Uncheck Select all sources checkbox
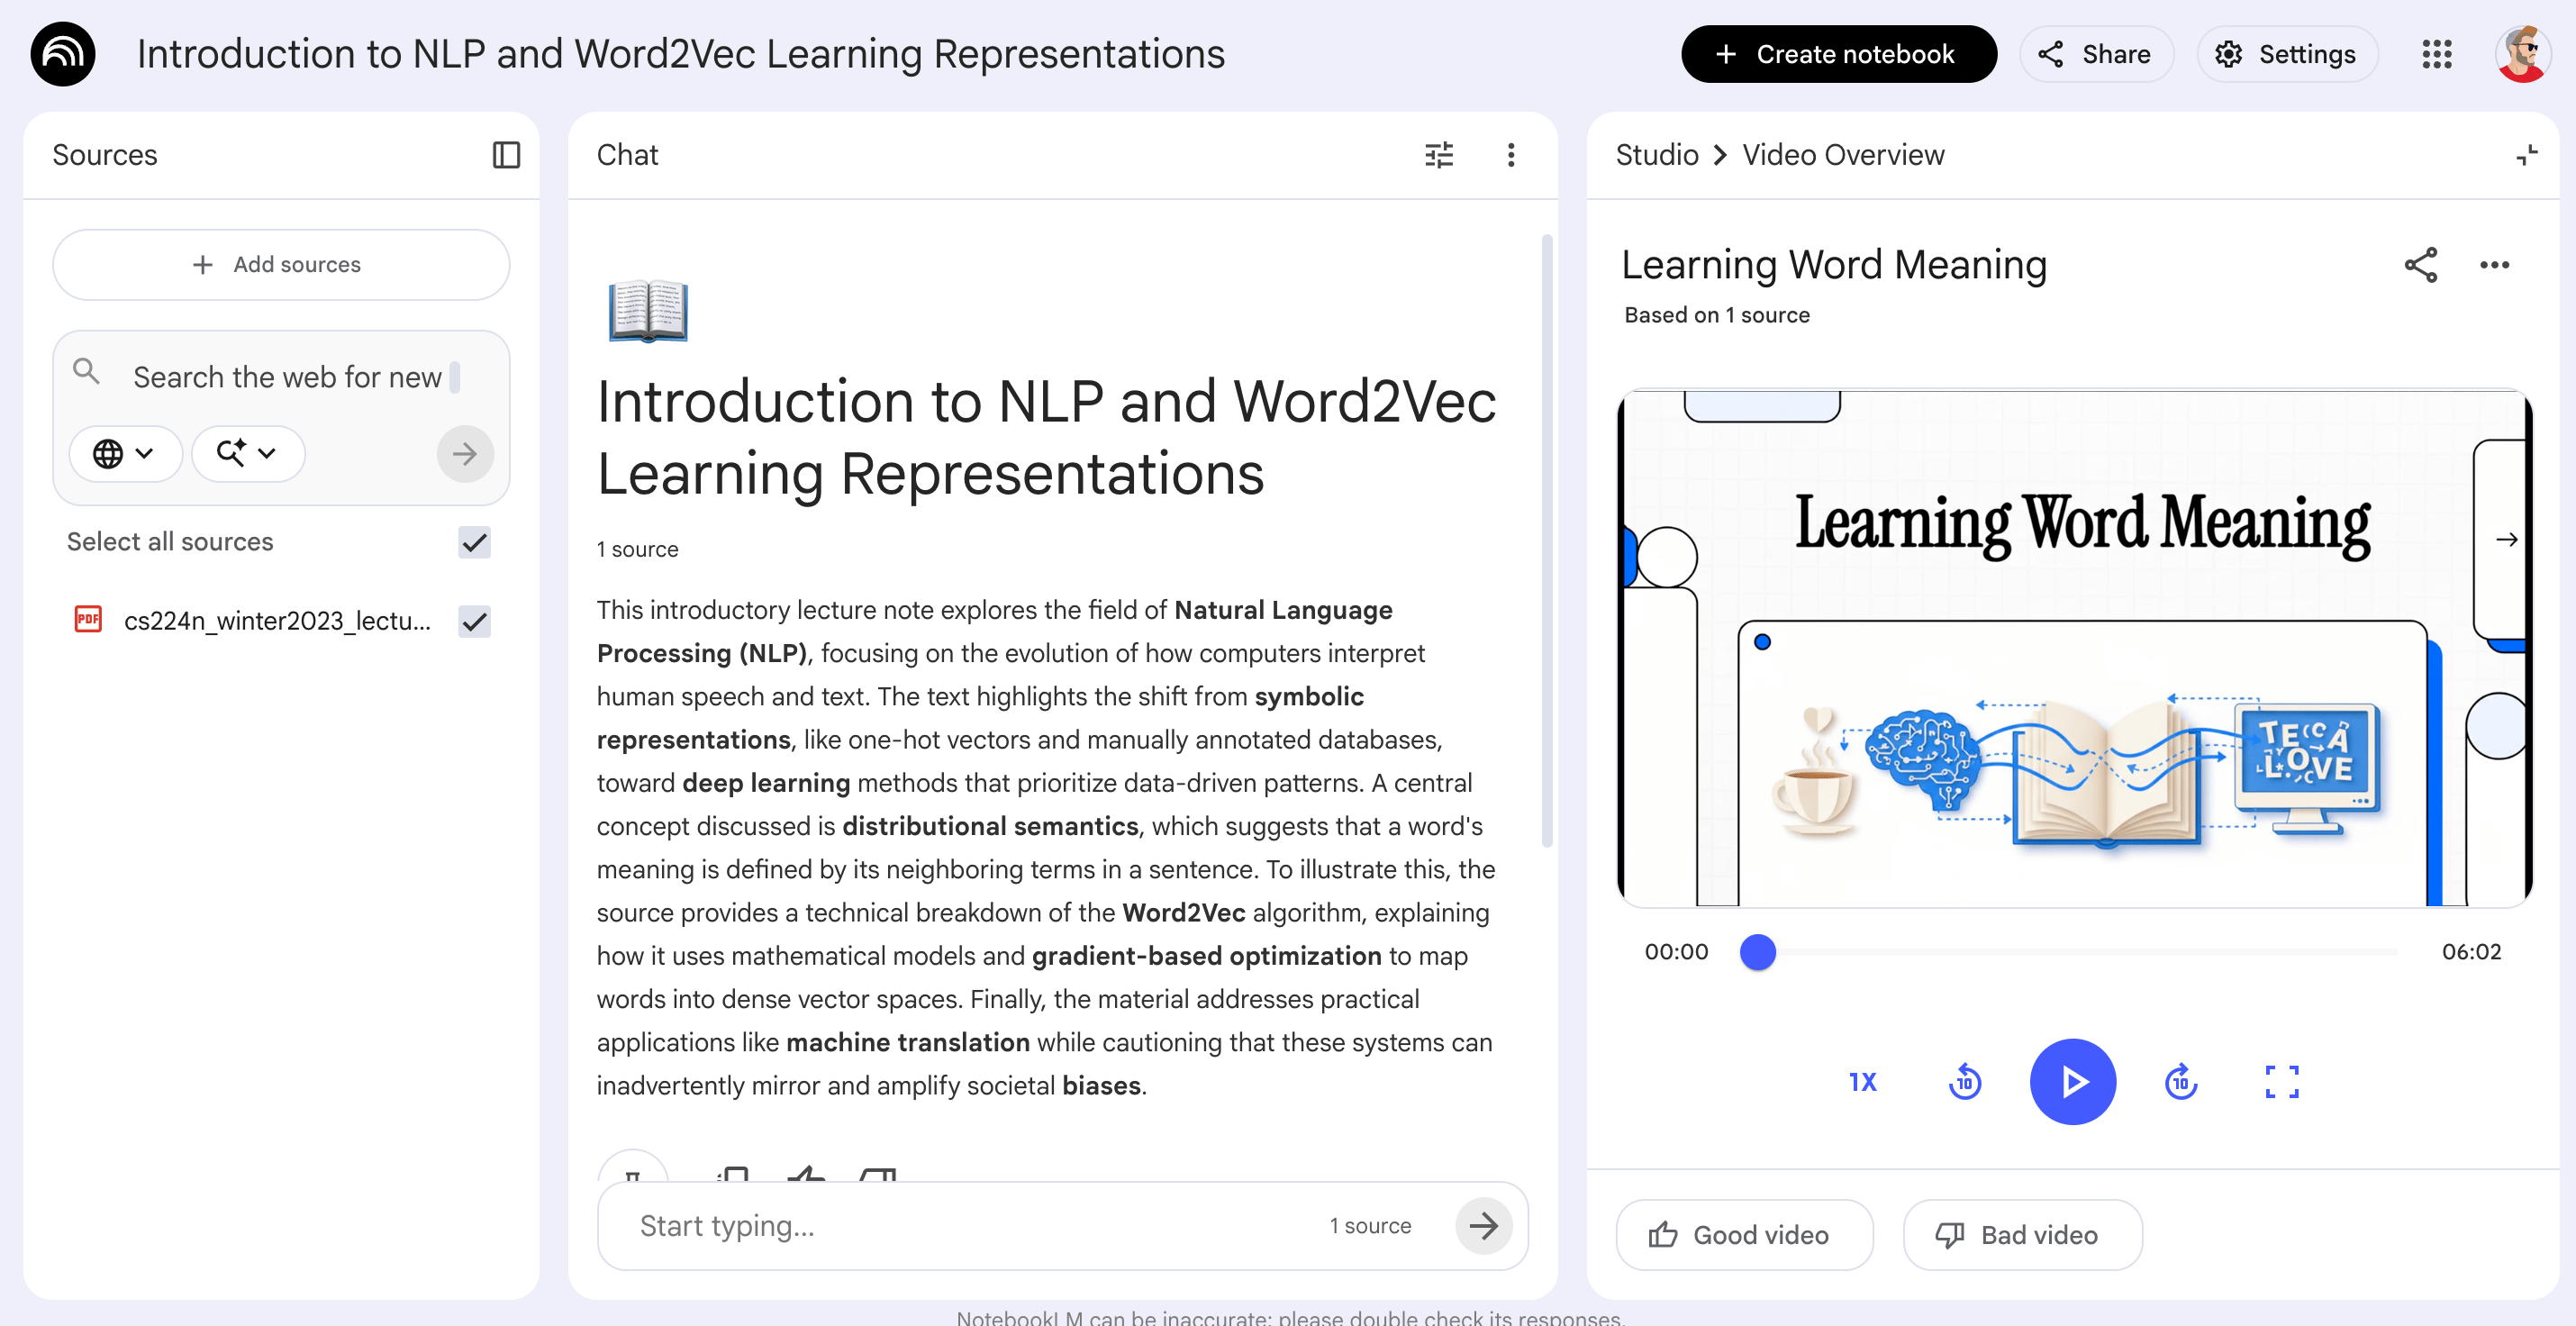 pyautogui.click(x=474, y=542)
